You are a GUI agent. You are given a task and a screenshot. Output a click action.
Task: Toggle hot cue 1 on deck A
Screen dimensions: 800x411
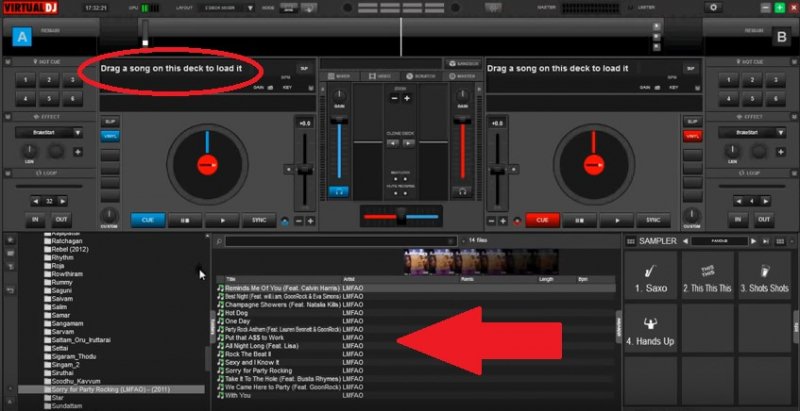coord(26,80)
